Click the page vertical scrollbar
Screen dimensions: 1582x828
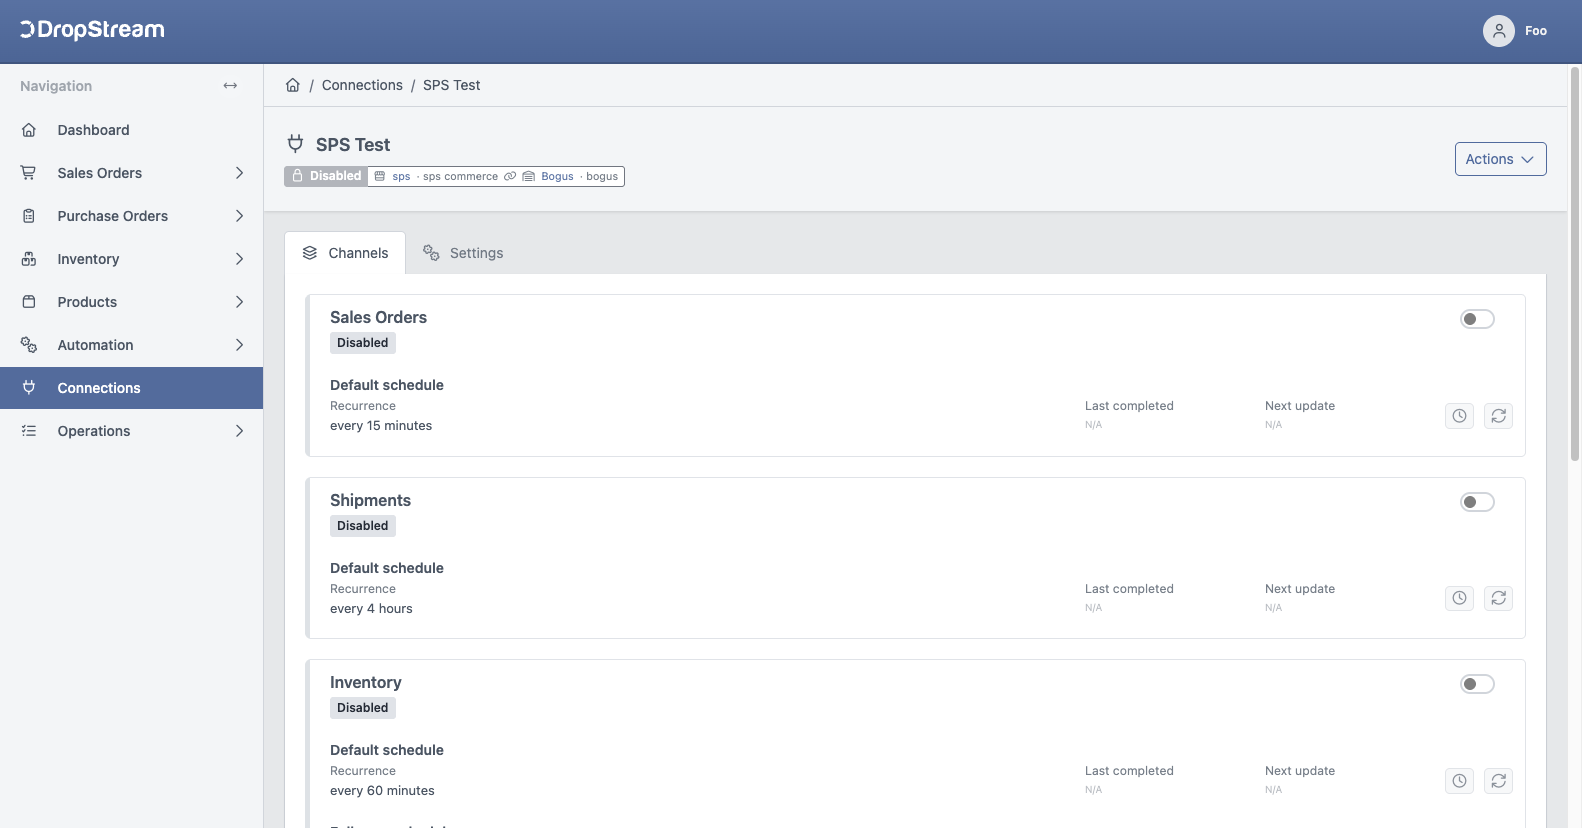pyautogui.click(x=1575, y=264)
